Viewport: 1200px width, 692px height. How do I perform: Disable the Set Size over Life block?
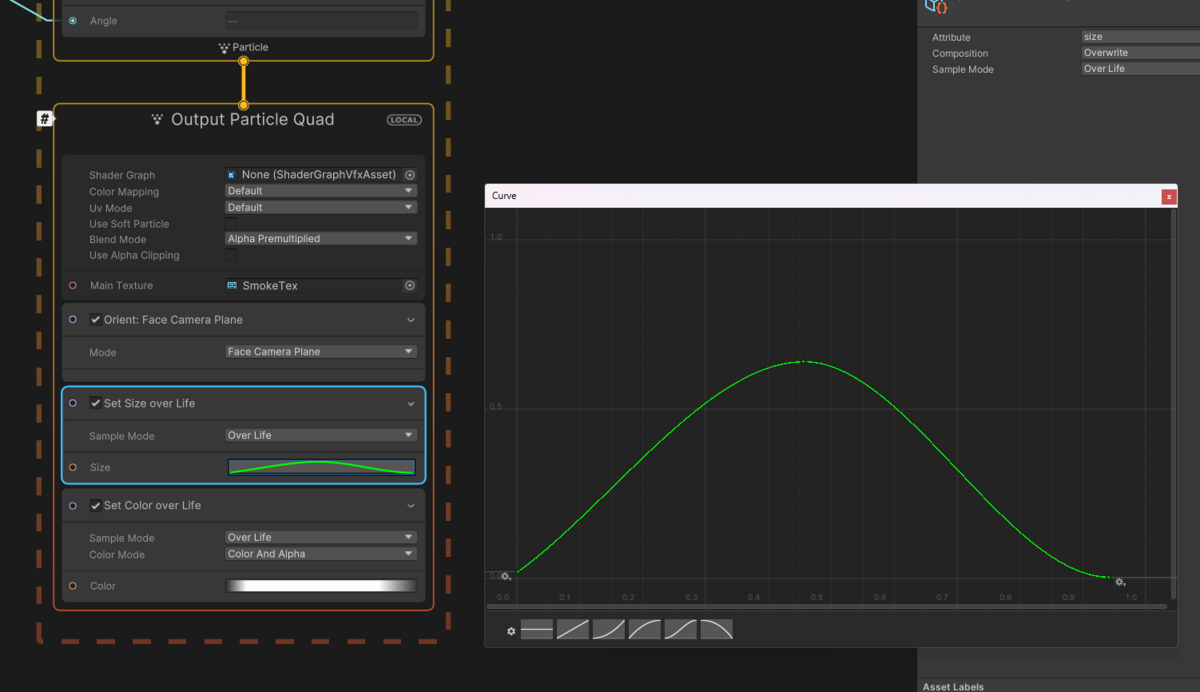pyautogui.click(x=96, y=403)
